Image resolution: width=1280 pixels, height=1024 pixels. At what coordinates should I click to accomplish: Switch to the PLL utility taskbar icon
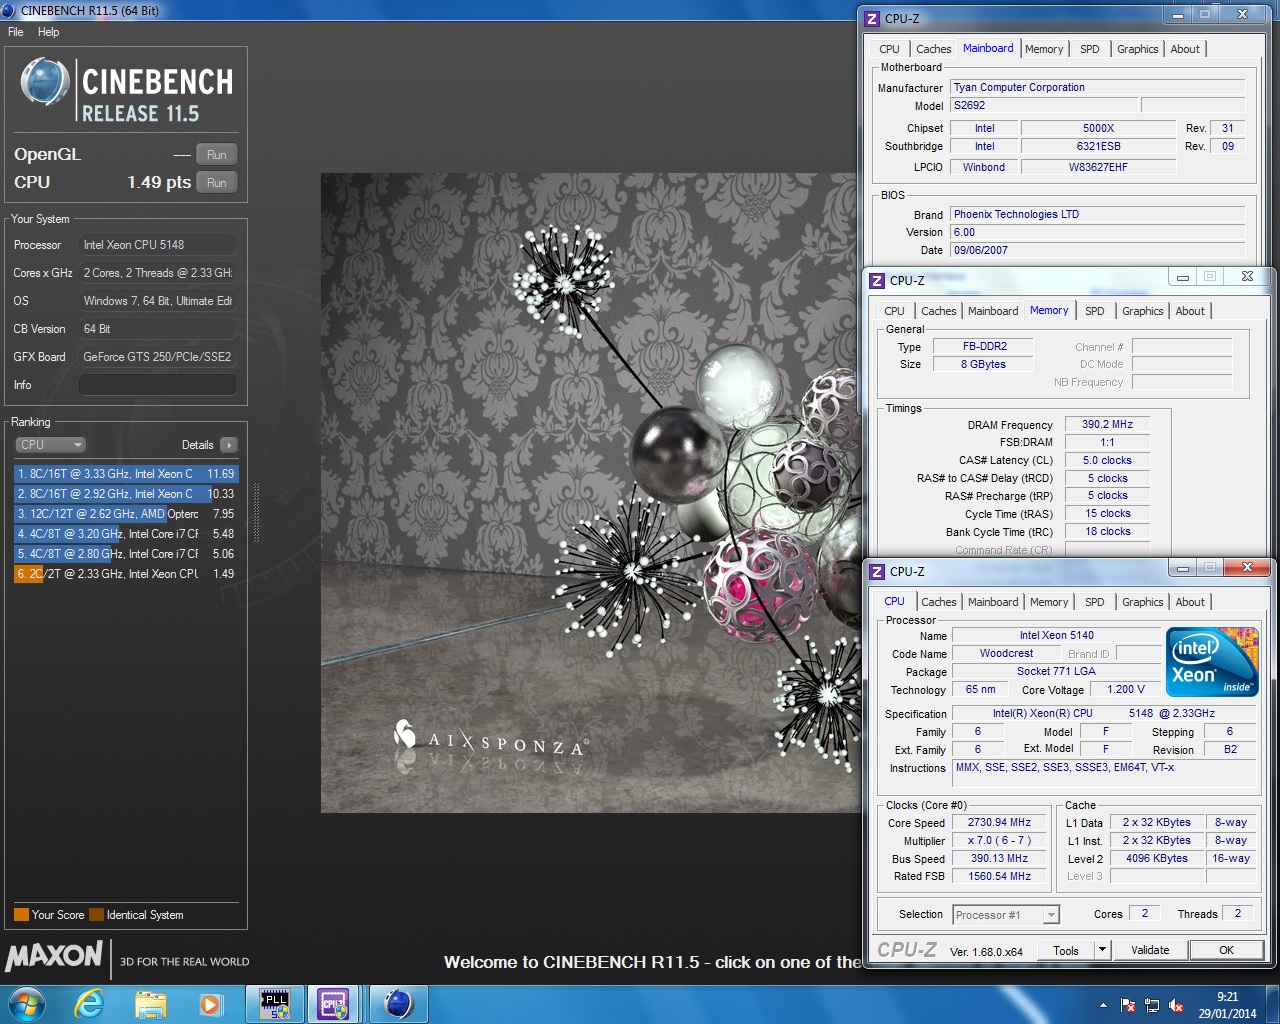275,1004
